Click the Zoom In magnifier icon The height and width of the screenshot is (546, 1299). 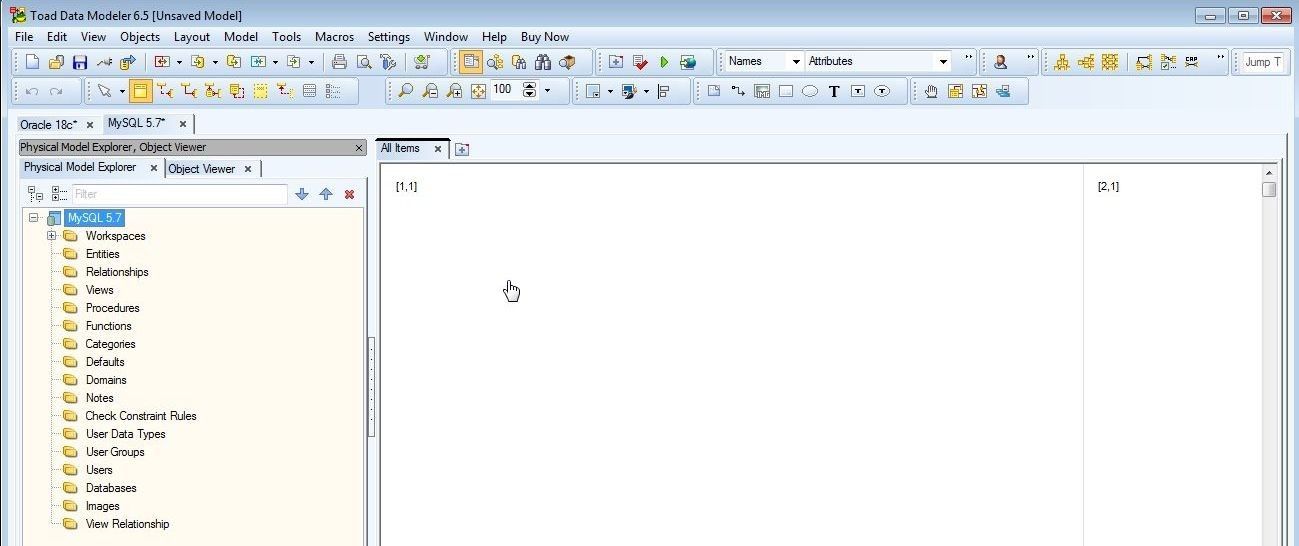(454, 91)
